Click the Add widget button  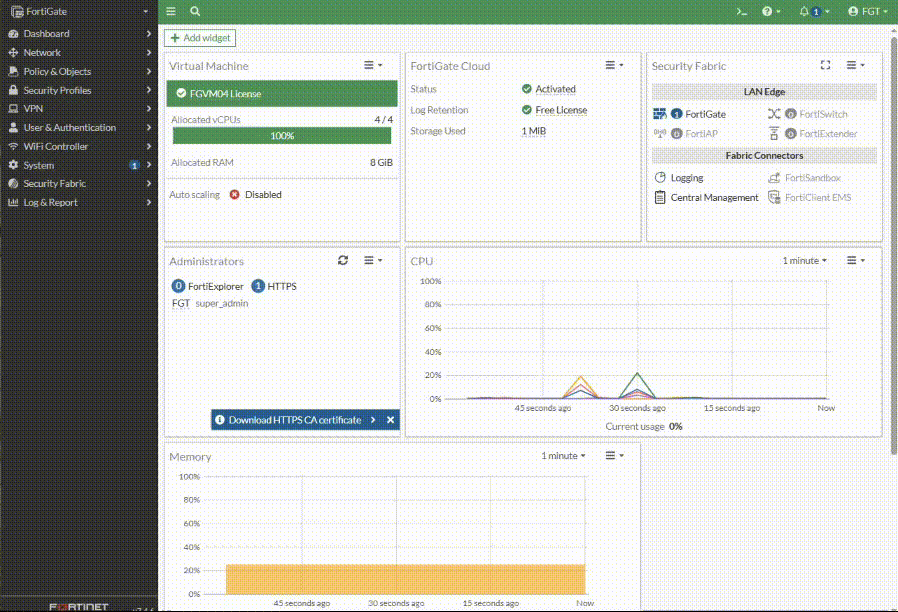point(200,38)
